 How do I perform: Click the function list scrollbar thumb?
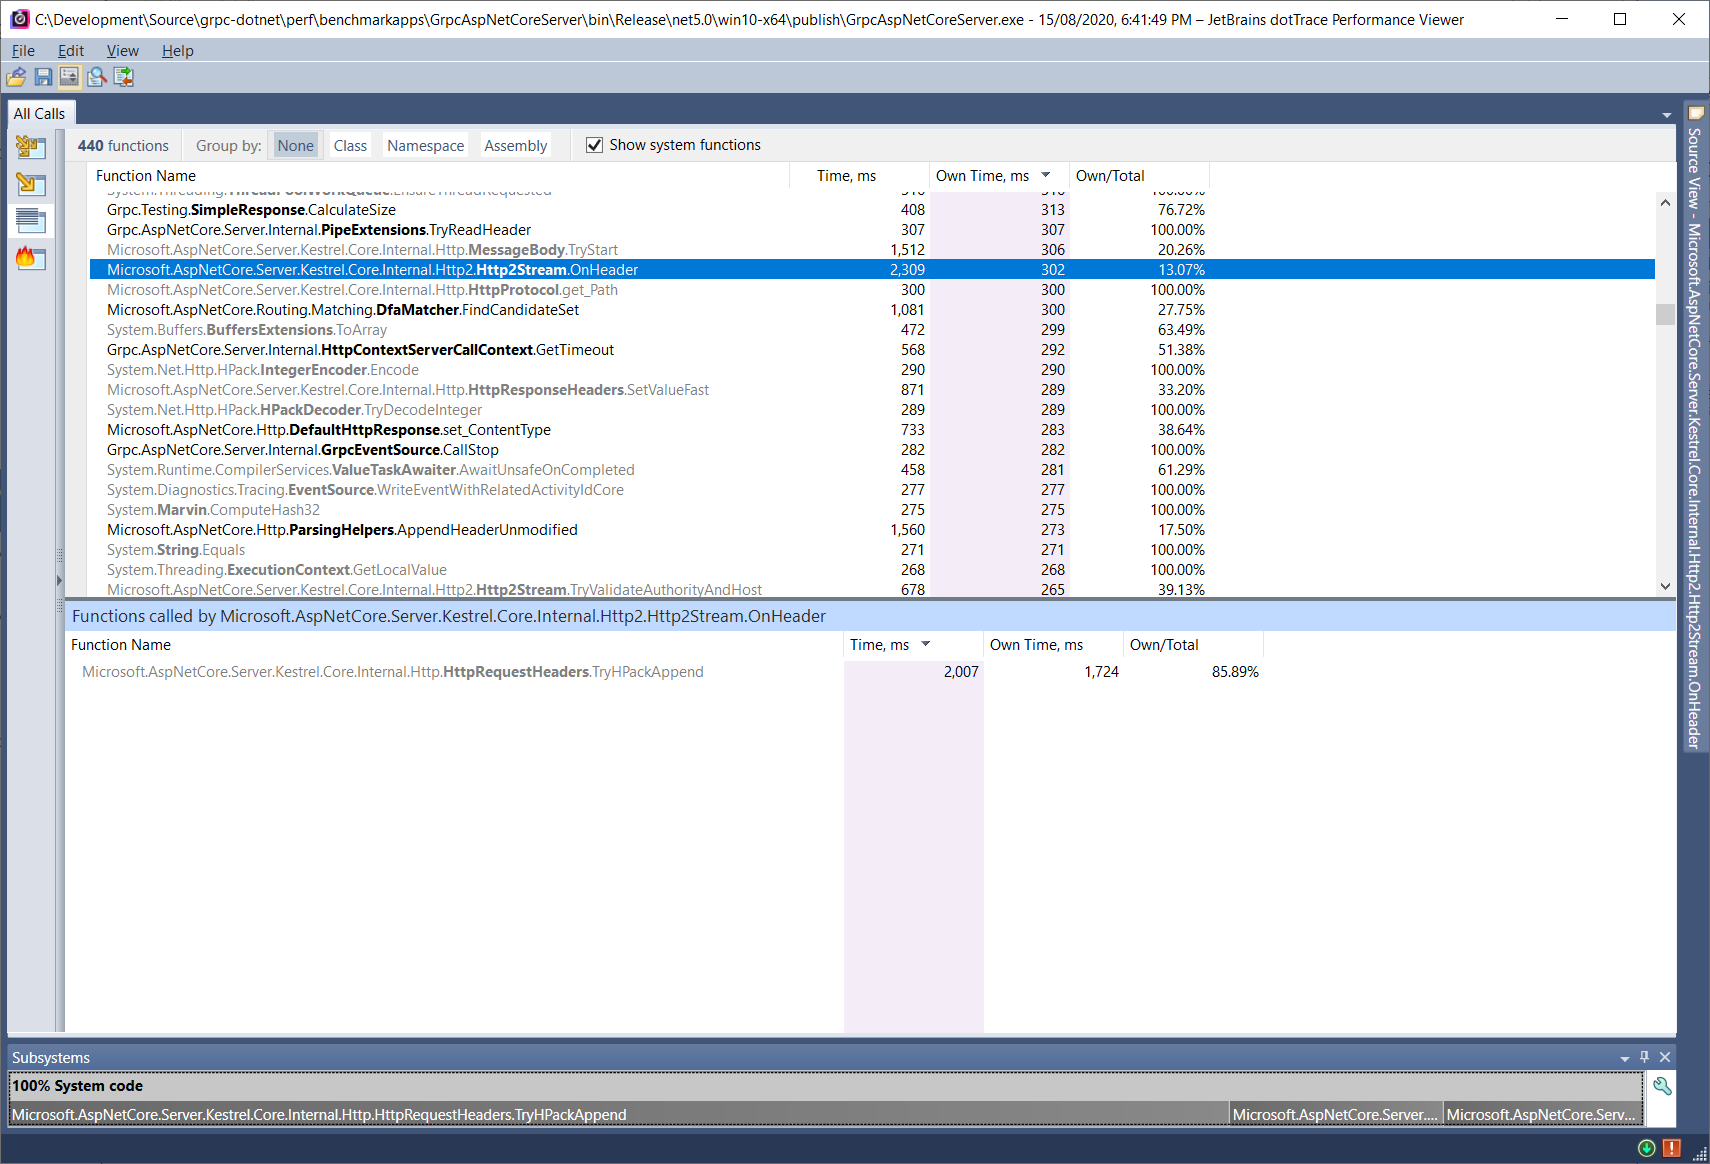(1665, 314)
